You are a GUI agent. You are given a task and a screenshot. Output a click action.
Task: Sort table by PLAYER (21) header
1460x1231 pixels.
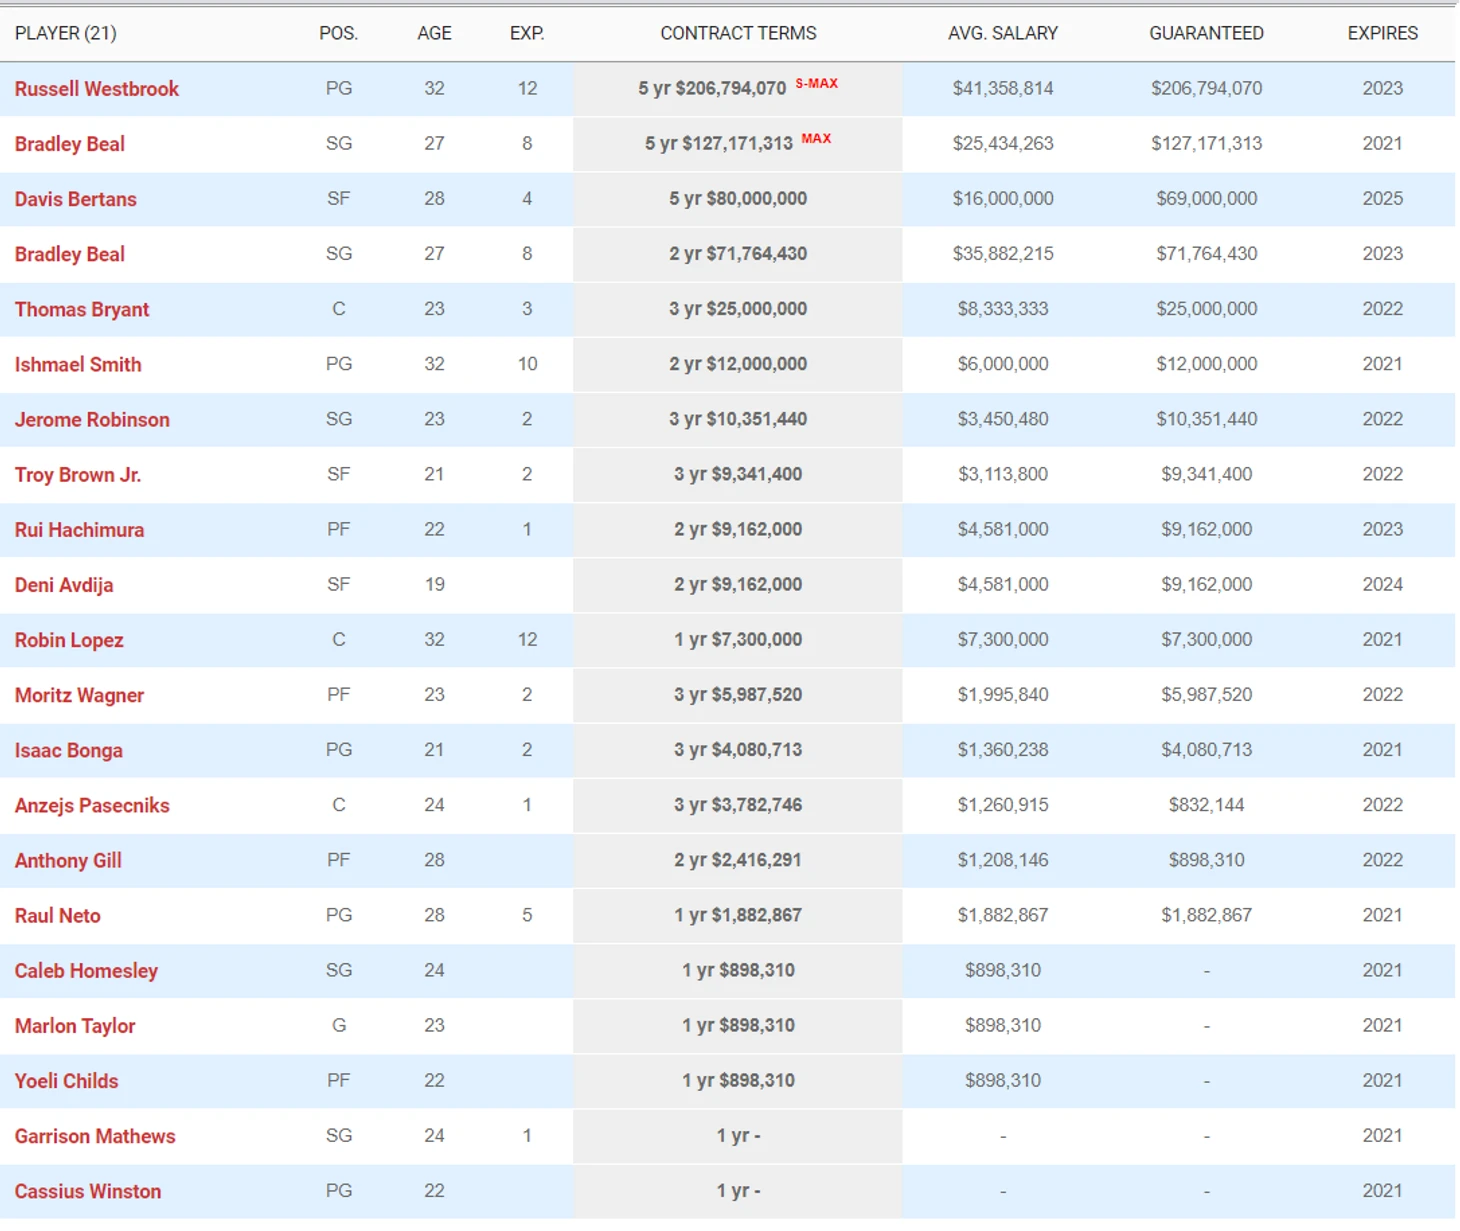[65, 33]
